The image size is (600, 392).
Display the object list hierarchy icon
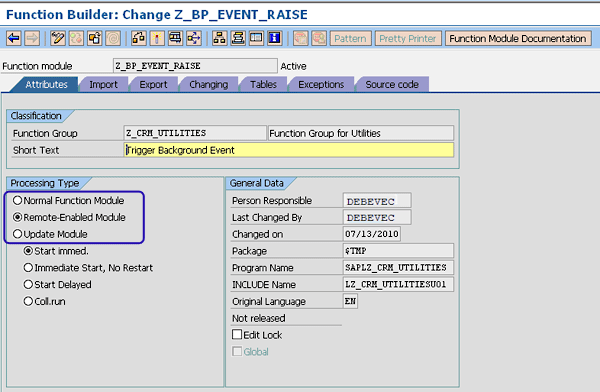pos(219,38)
